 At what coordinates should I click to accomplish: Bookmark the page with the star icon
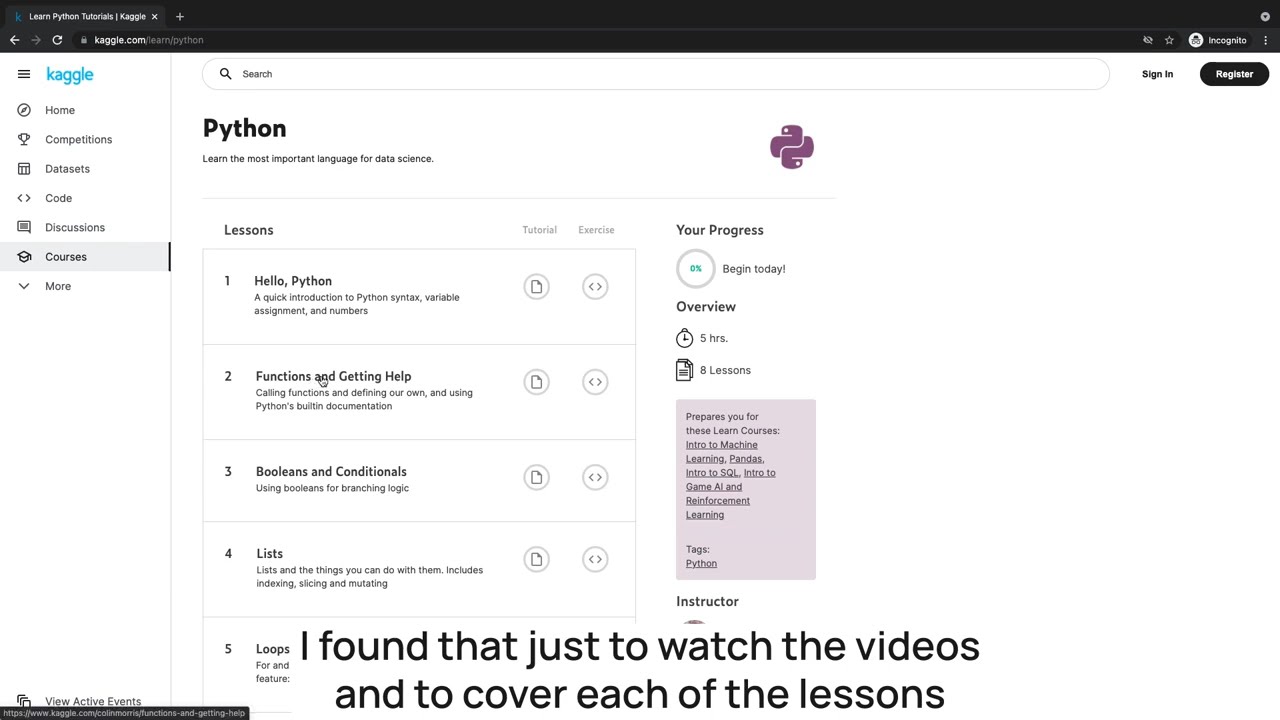coord(1169,40)
